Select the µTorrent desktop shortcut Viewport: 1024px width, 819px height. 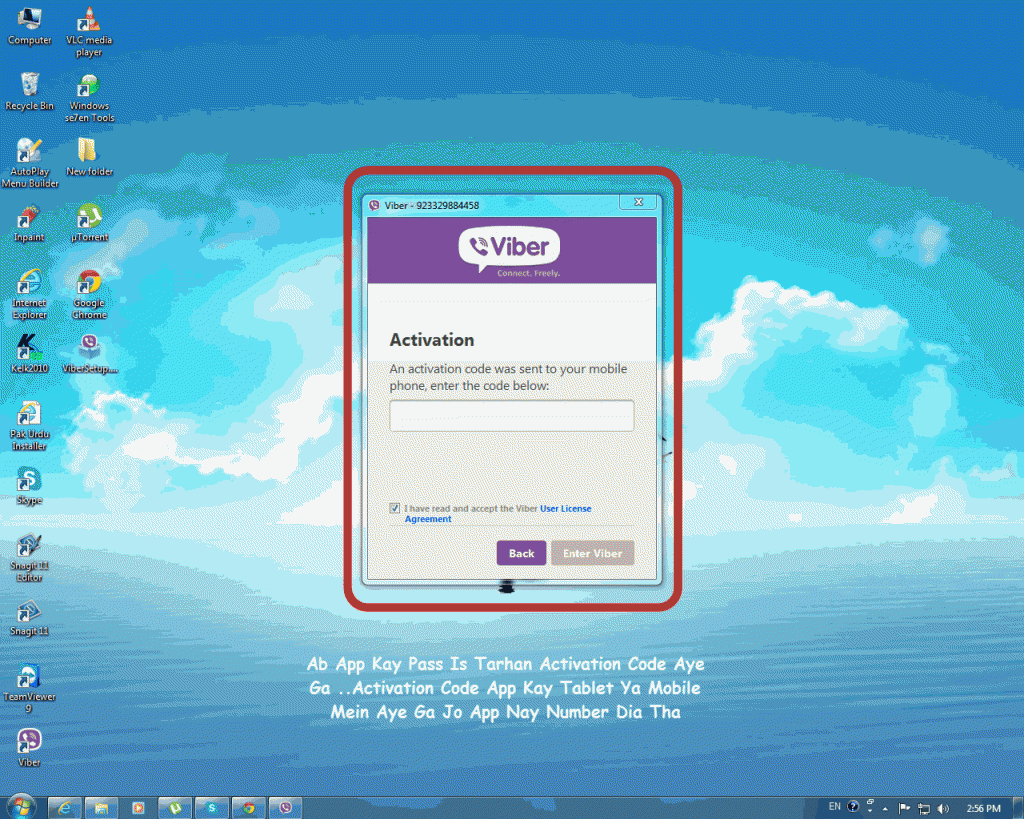click(89, 223)
